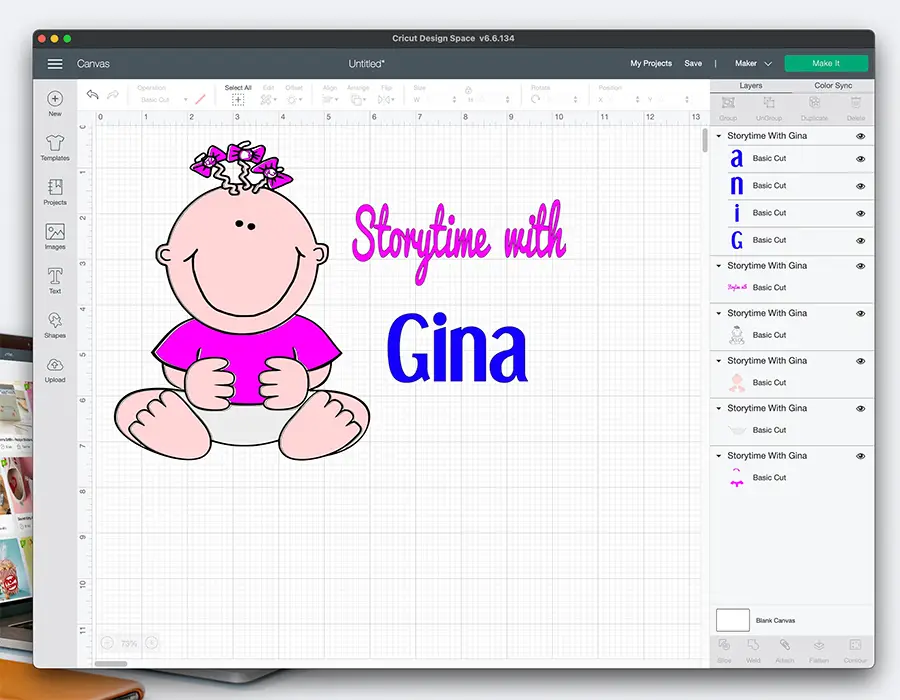Toggle visibility of the diaper layer group

(860, 409)
